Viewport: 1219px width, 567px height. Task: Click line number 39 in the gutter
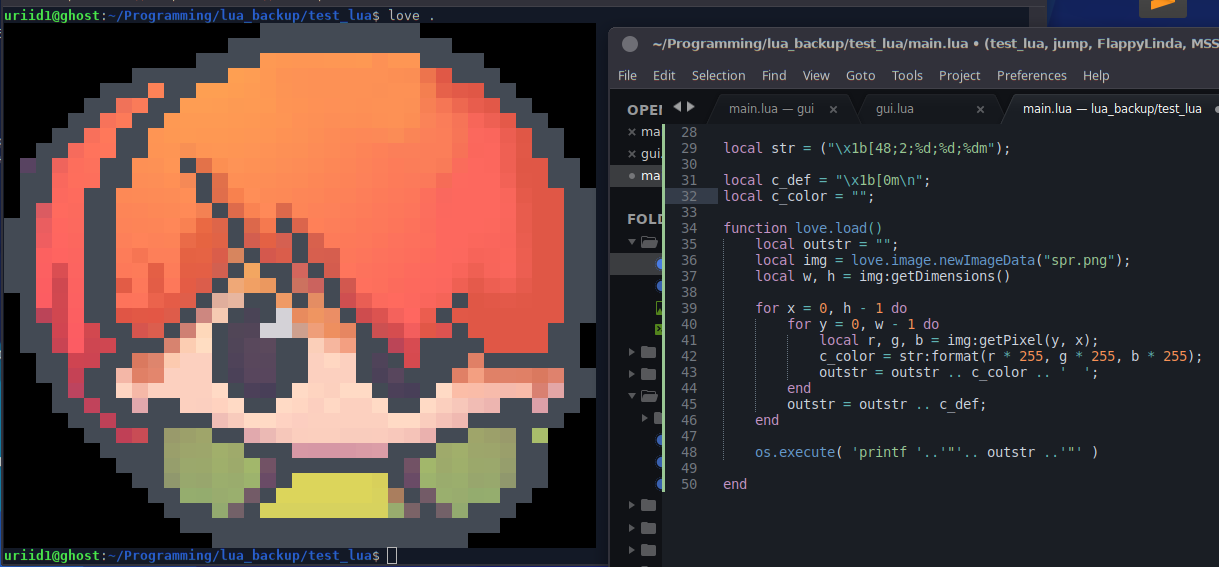point(687,308)
